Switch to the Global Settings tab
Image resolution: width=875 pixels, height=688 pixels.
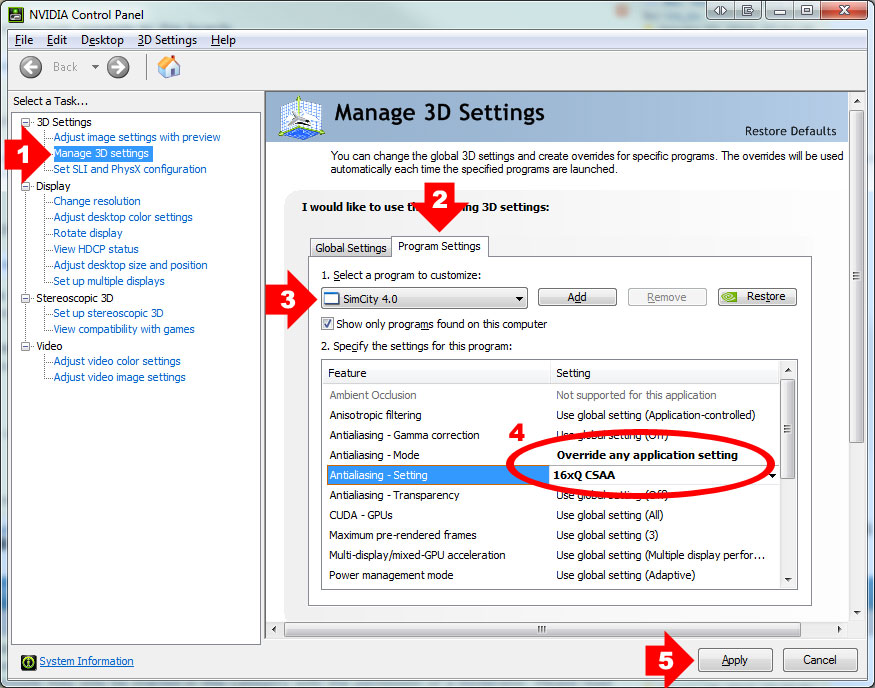click(350, 248)
